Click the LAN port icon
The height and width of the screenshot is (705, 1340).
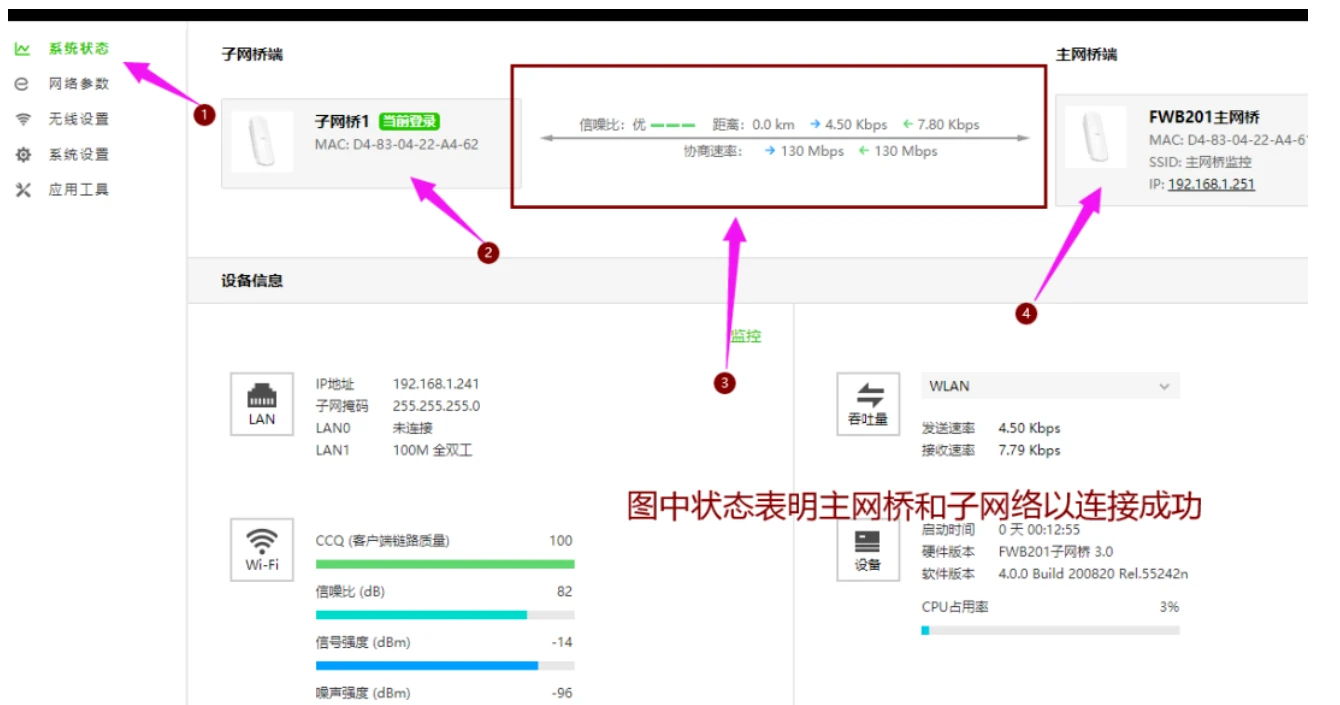(261, 404)
